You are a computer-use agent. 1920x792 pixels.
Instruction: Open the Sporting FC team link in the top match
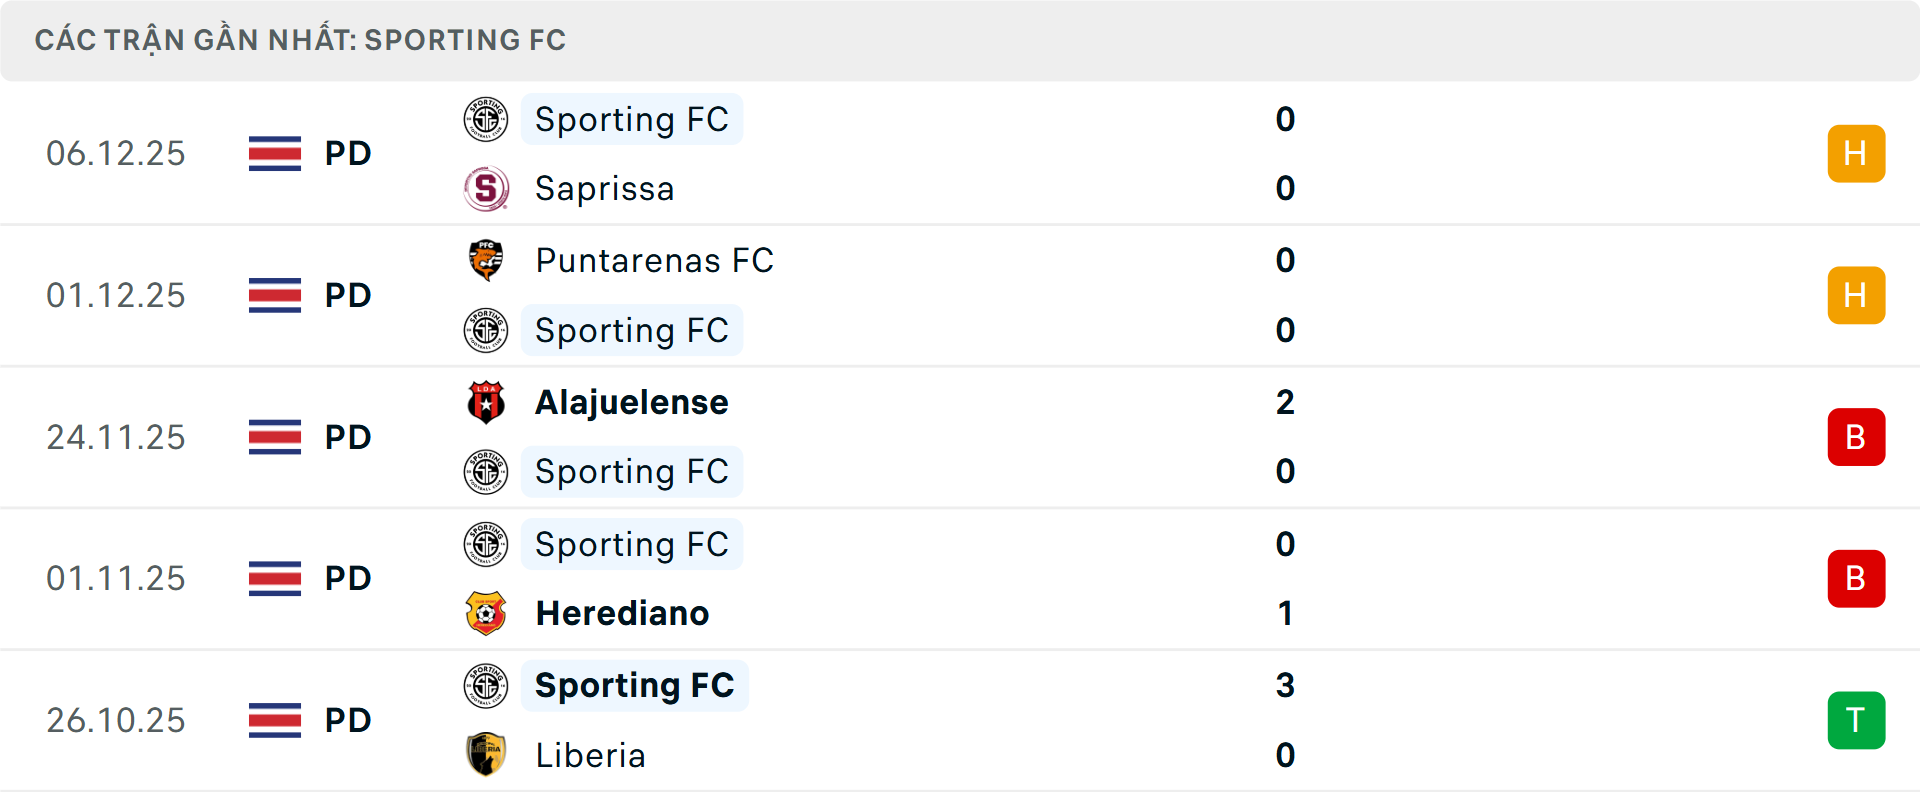[631, 119]
